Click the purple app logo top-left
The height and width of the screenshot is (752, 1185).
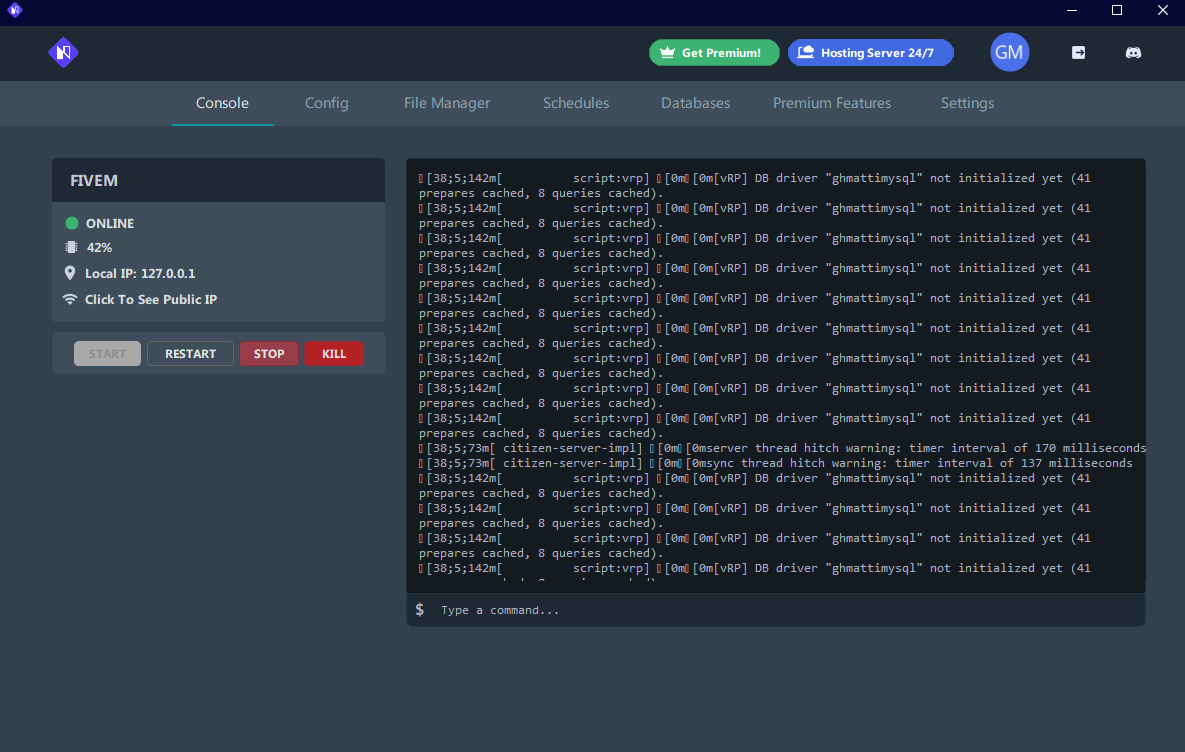(x=63, y=52)
